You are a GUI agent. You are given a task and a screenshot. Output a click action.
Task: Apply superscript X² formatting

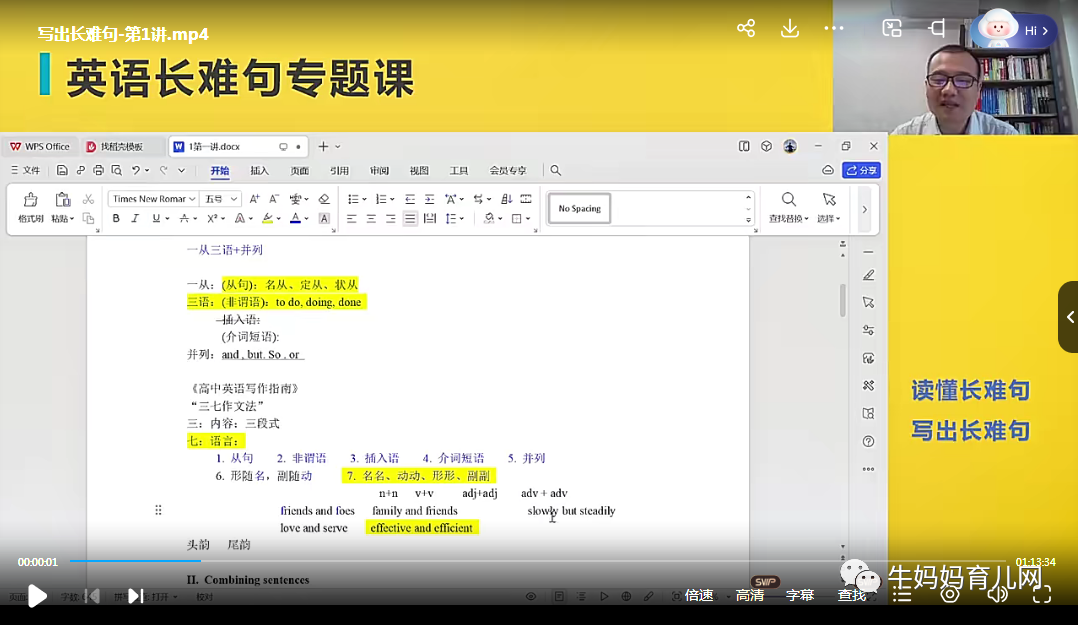coord(212,219)
